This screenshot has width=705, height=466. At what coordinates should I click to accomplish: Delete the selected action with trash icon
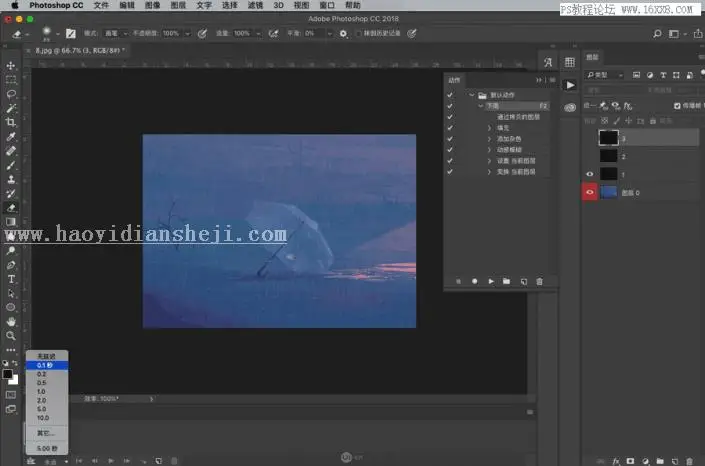click(x=540, y=281)
